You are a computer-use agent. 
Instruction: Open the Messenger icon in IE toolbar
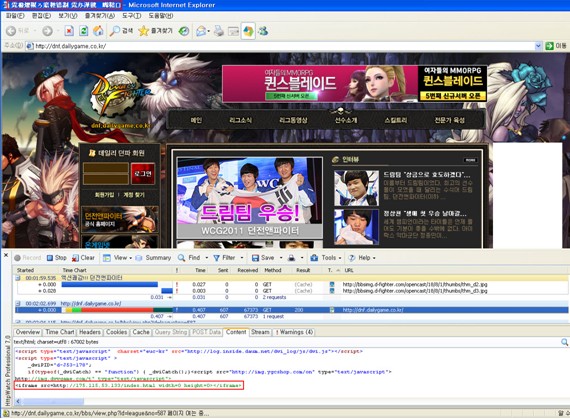coord(263,31)
